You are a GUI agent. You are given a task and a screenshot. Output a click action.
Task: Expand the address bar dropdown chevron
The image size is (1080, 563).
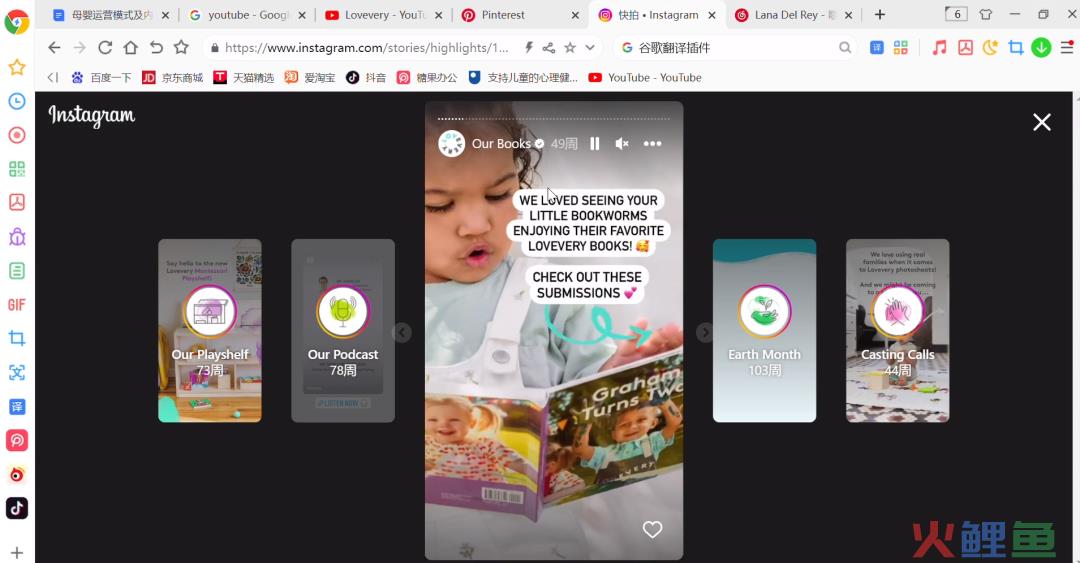[x=590, y=48]
